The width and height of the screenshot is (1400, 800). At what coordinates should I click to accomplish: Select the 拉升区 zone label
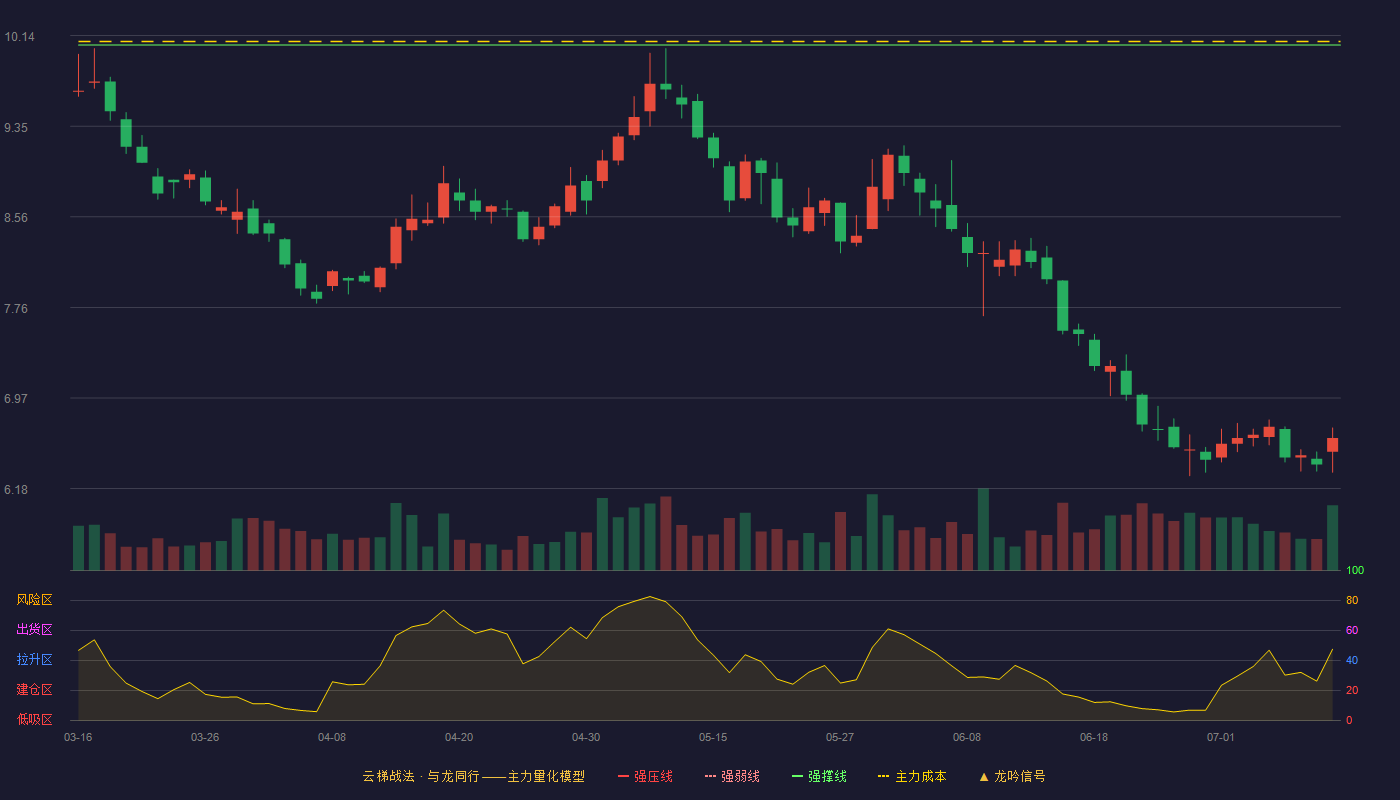point(34,660)
